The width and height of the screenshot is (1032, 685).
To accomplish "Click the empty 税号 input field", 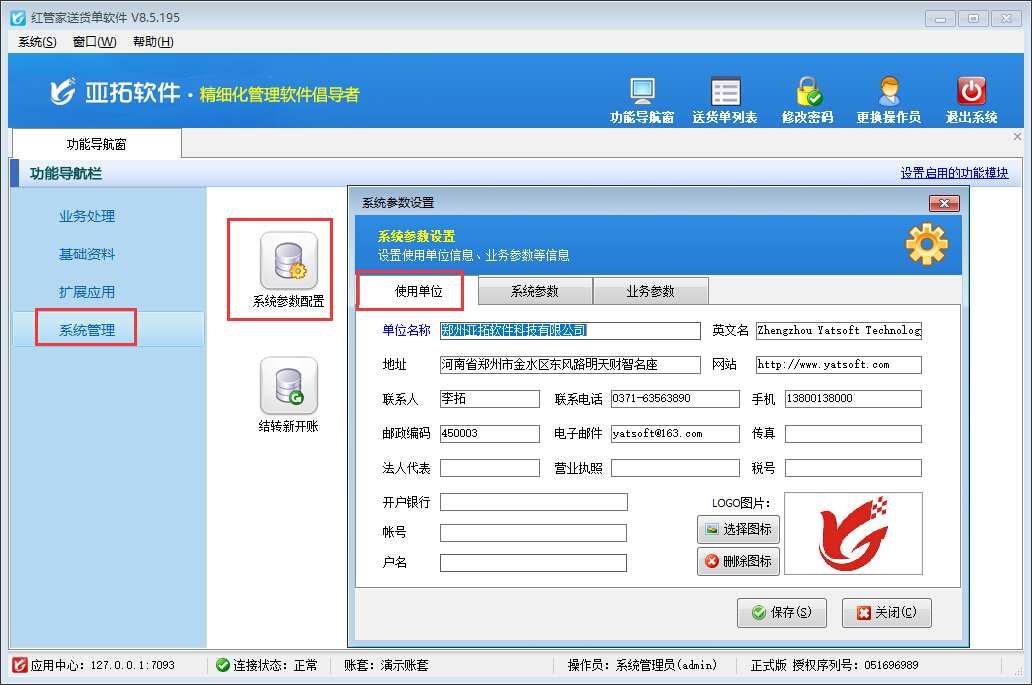I will click(x=853, y=468).
